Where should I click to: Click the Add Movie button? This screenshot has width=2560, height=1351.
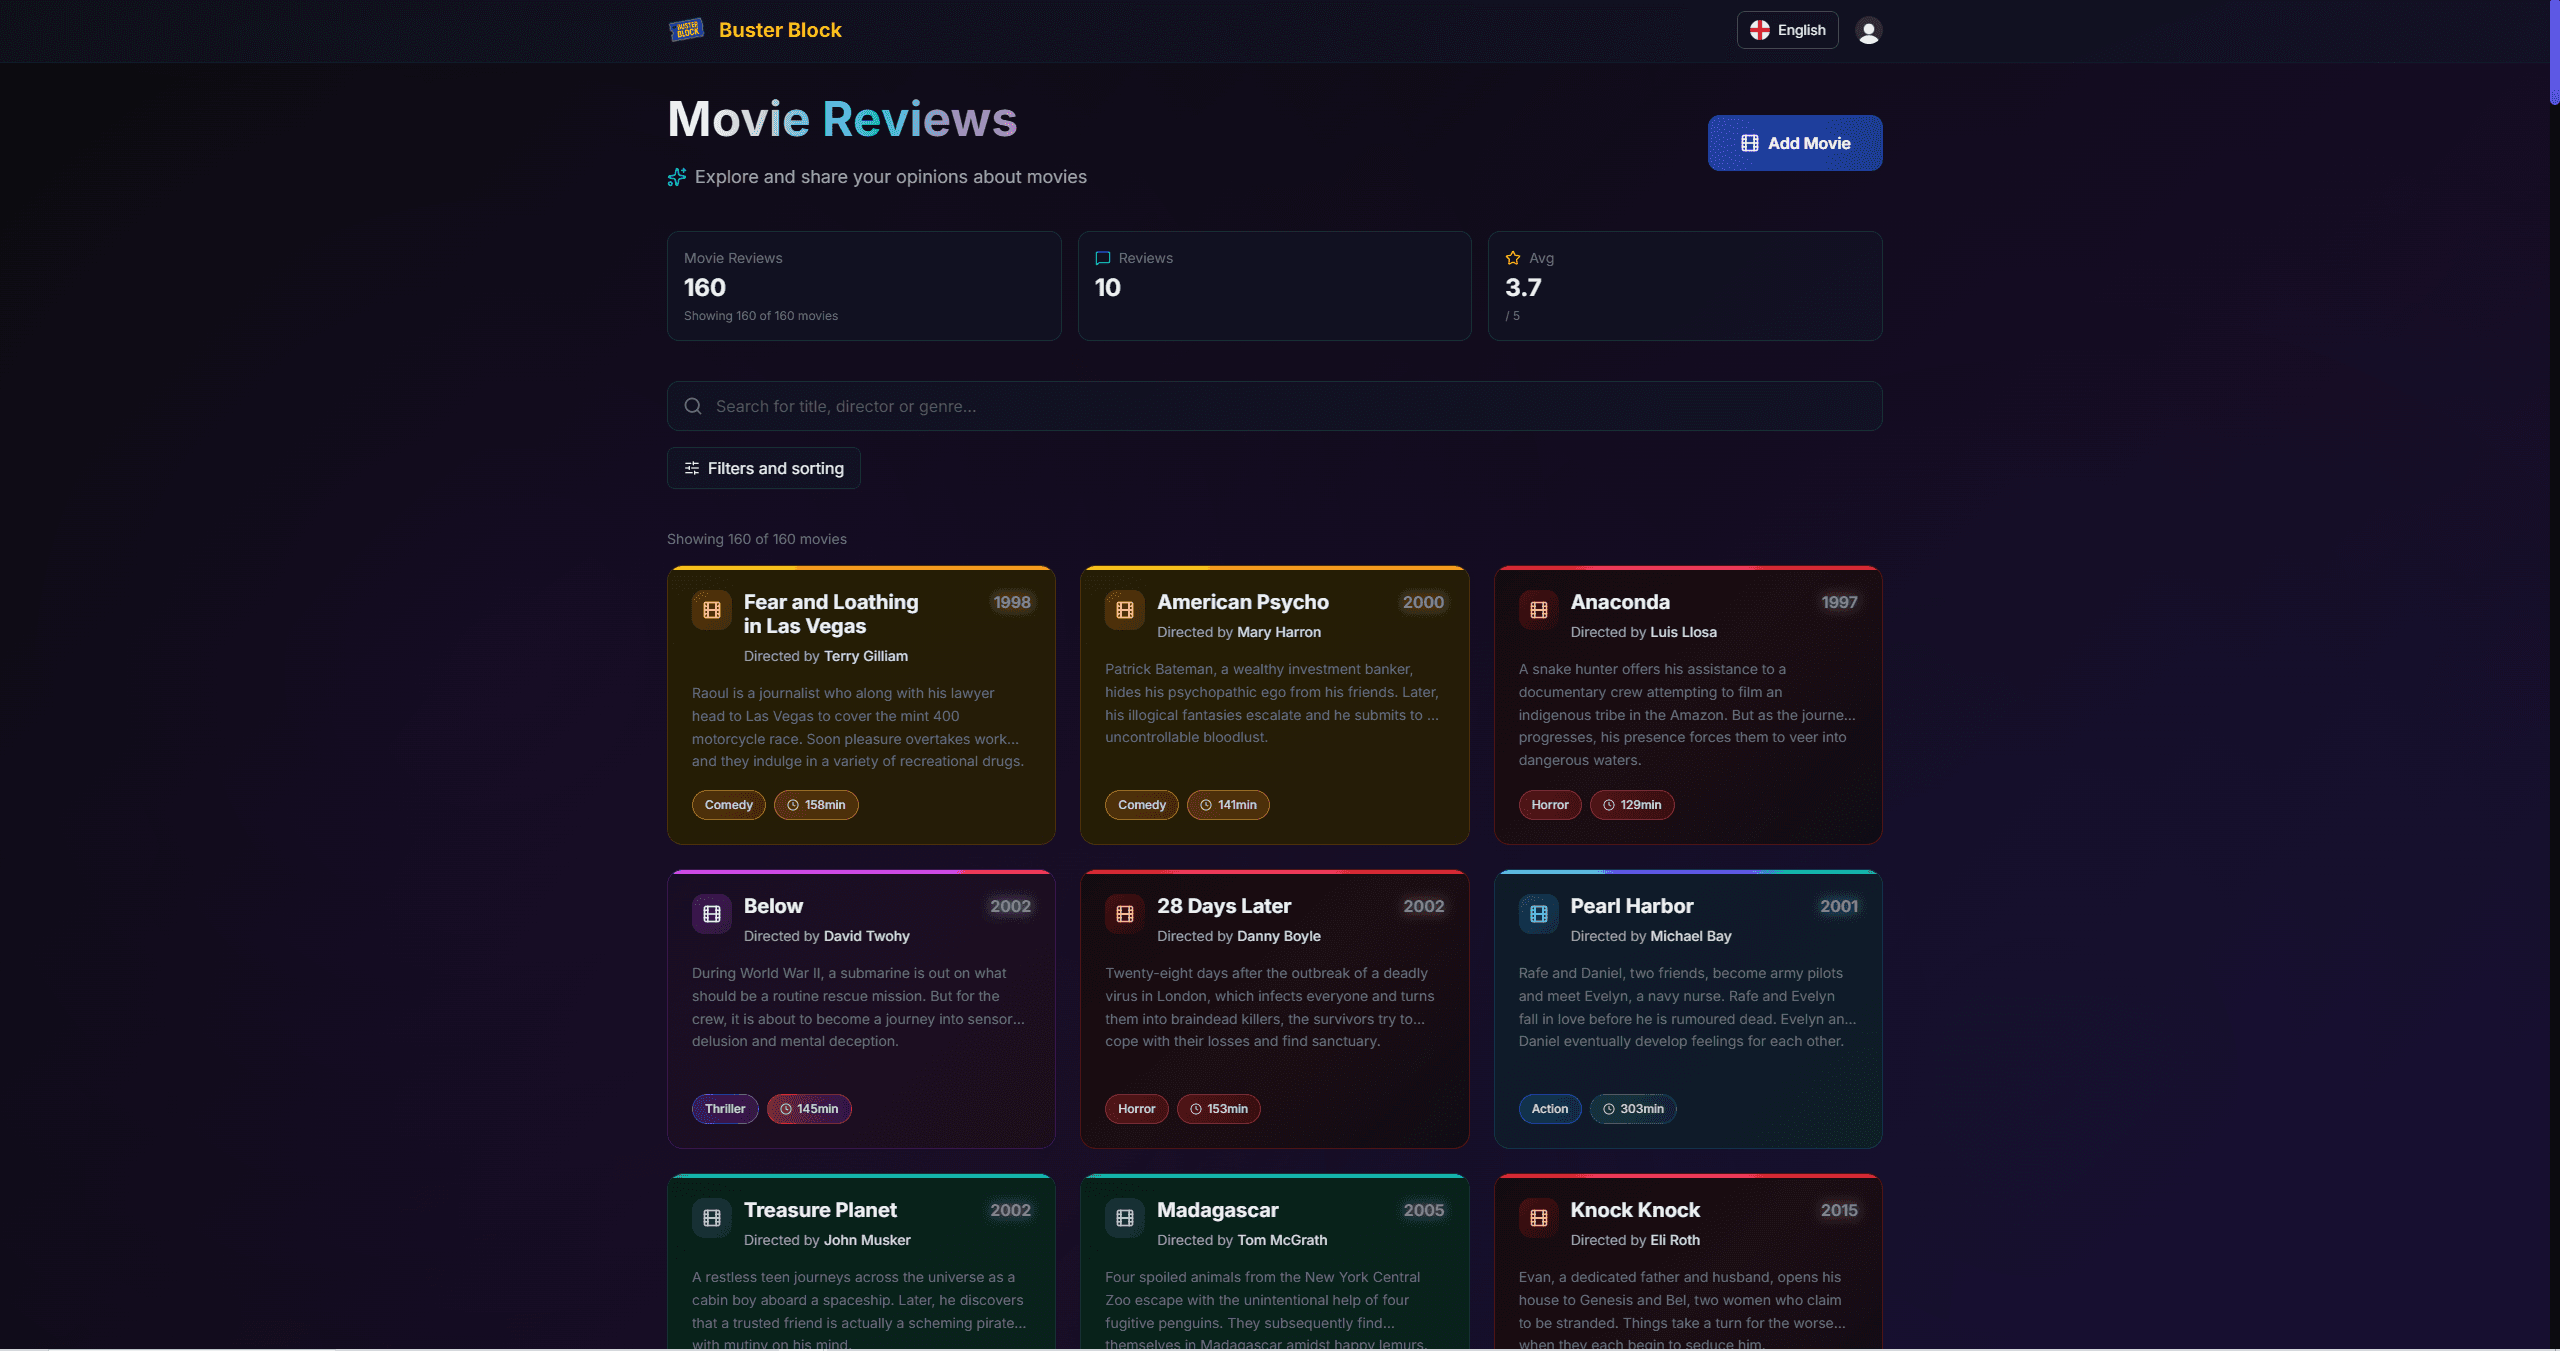tap(1795, 143)
